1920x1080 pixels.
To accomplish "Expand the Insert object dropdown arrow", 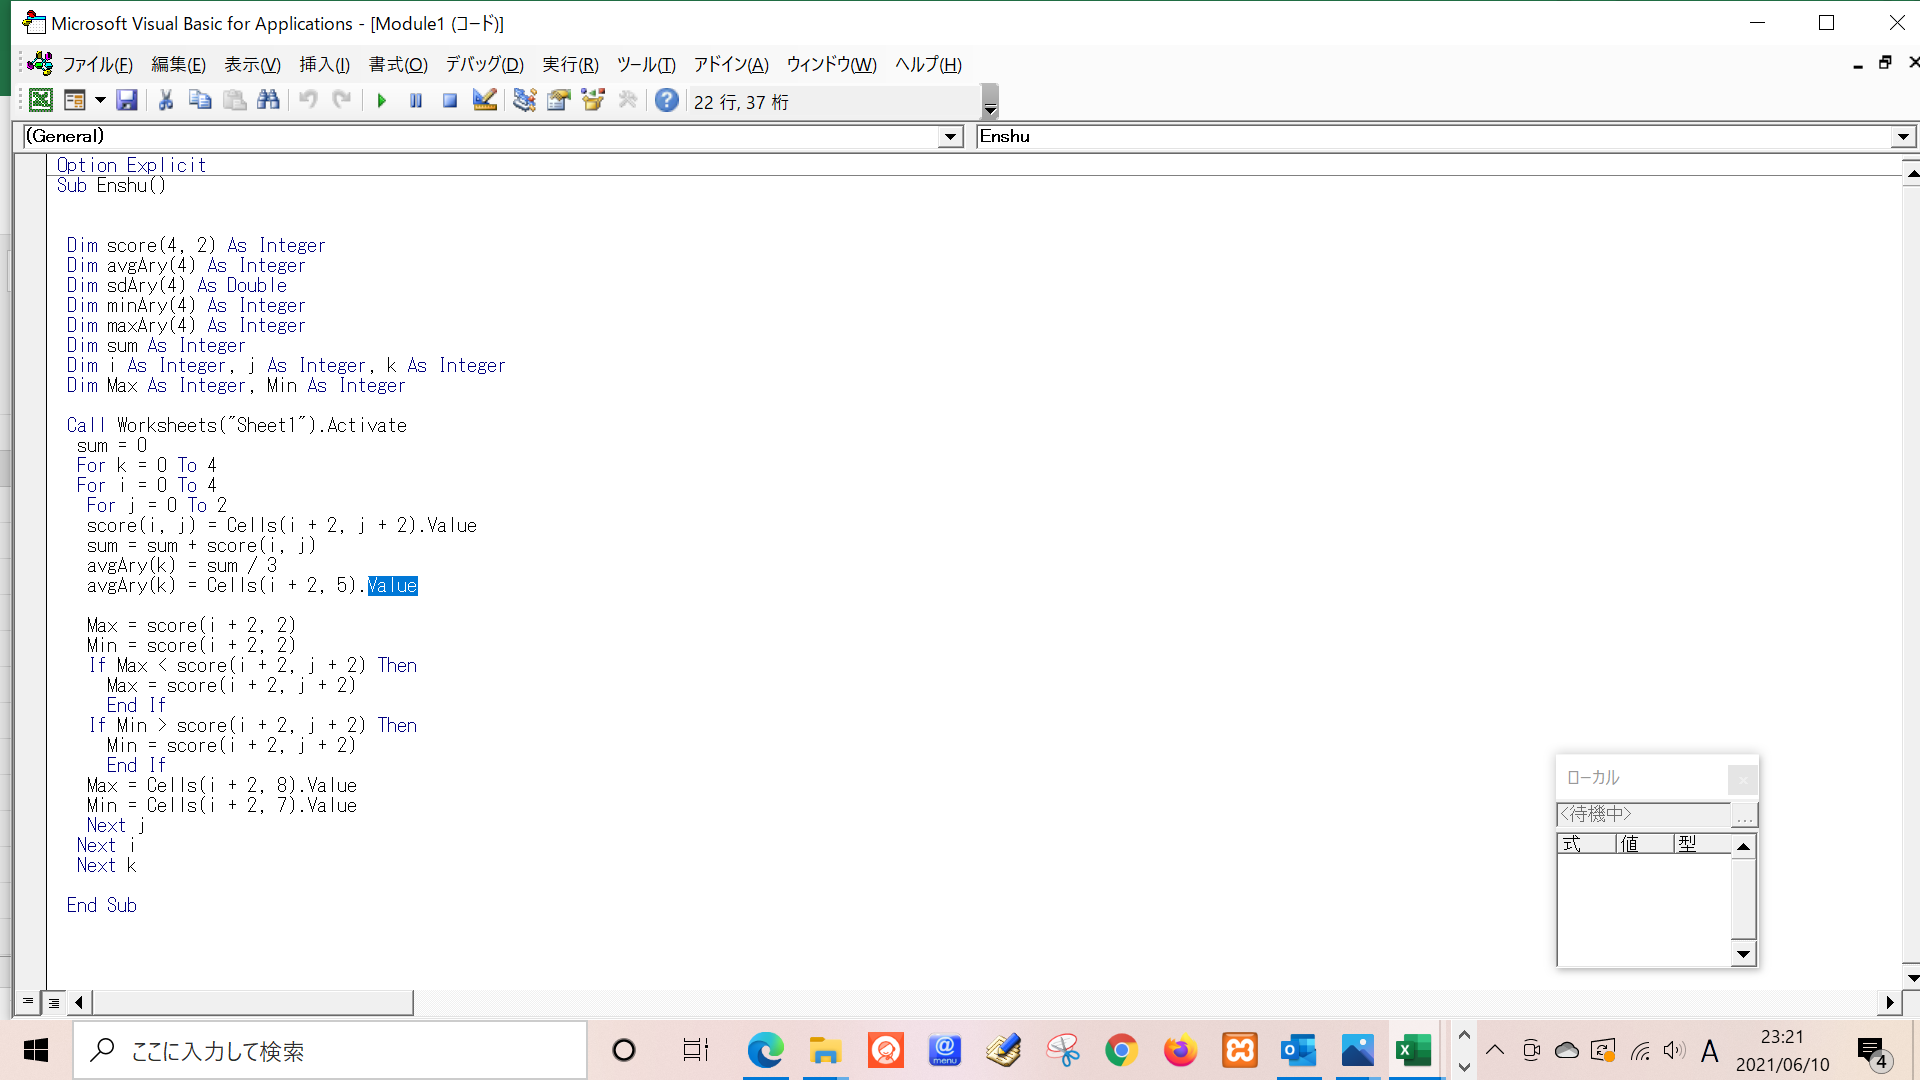I will pyautogui.click(x=100, y=100).
